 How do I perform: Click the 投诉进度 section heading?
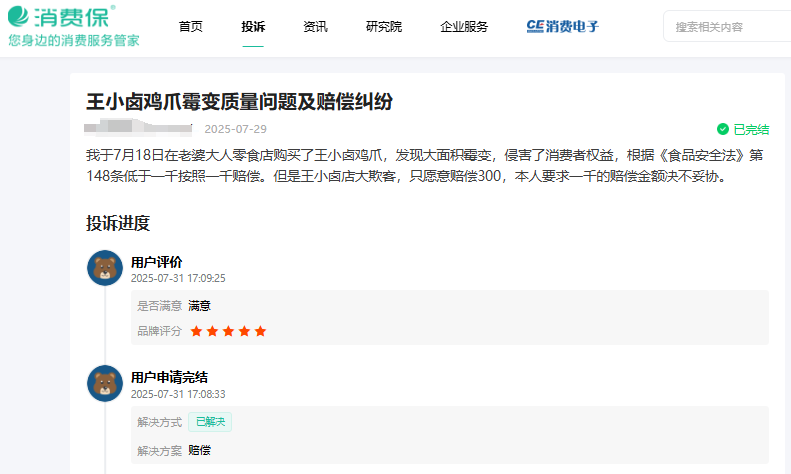(118, 223)
